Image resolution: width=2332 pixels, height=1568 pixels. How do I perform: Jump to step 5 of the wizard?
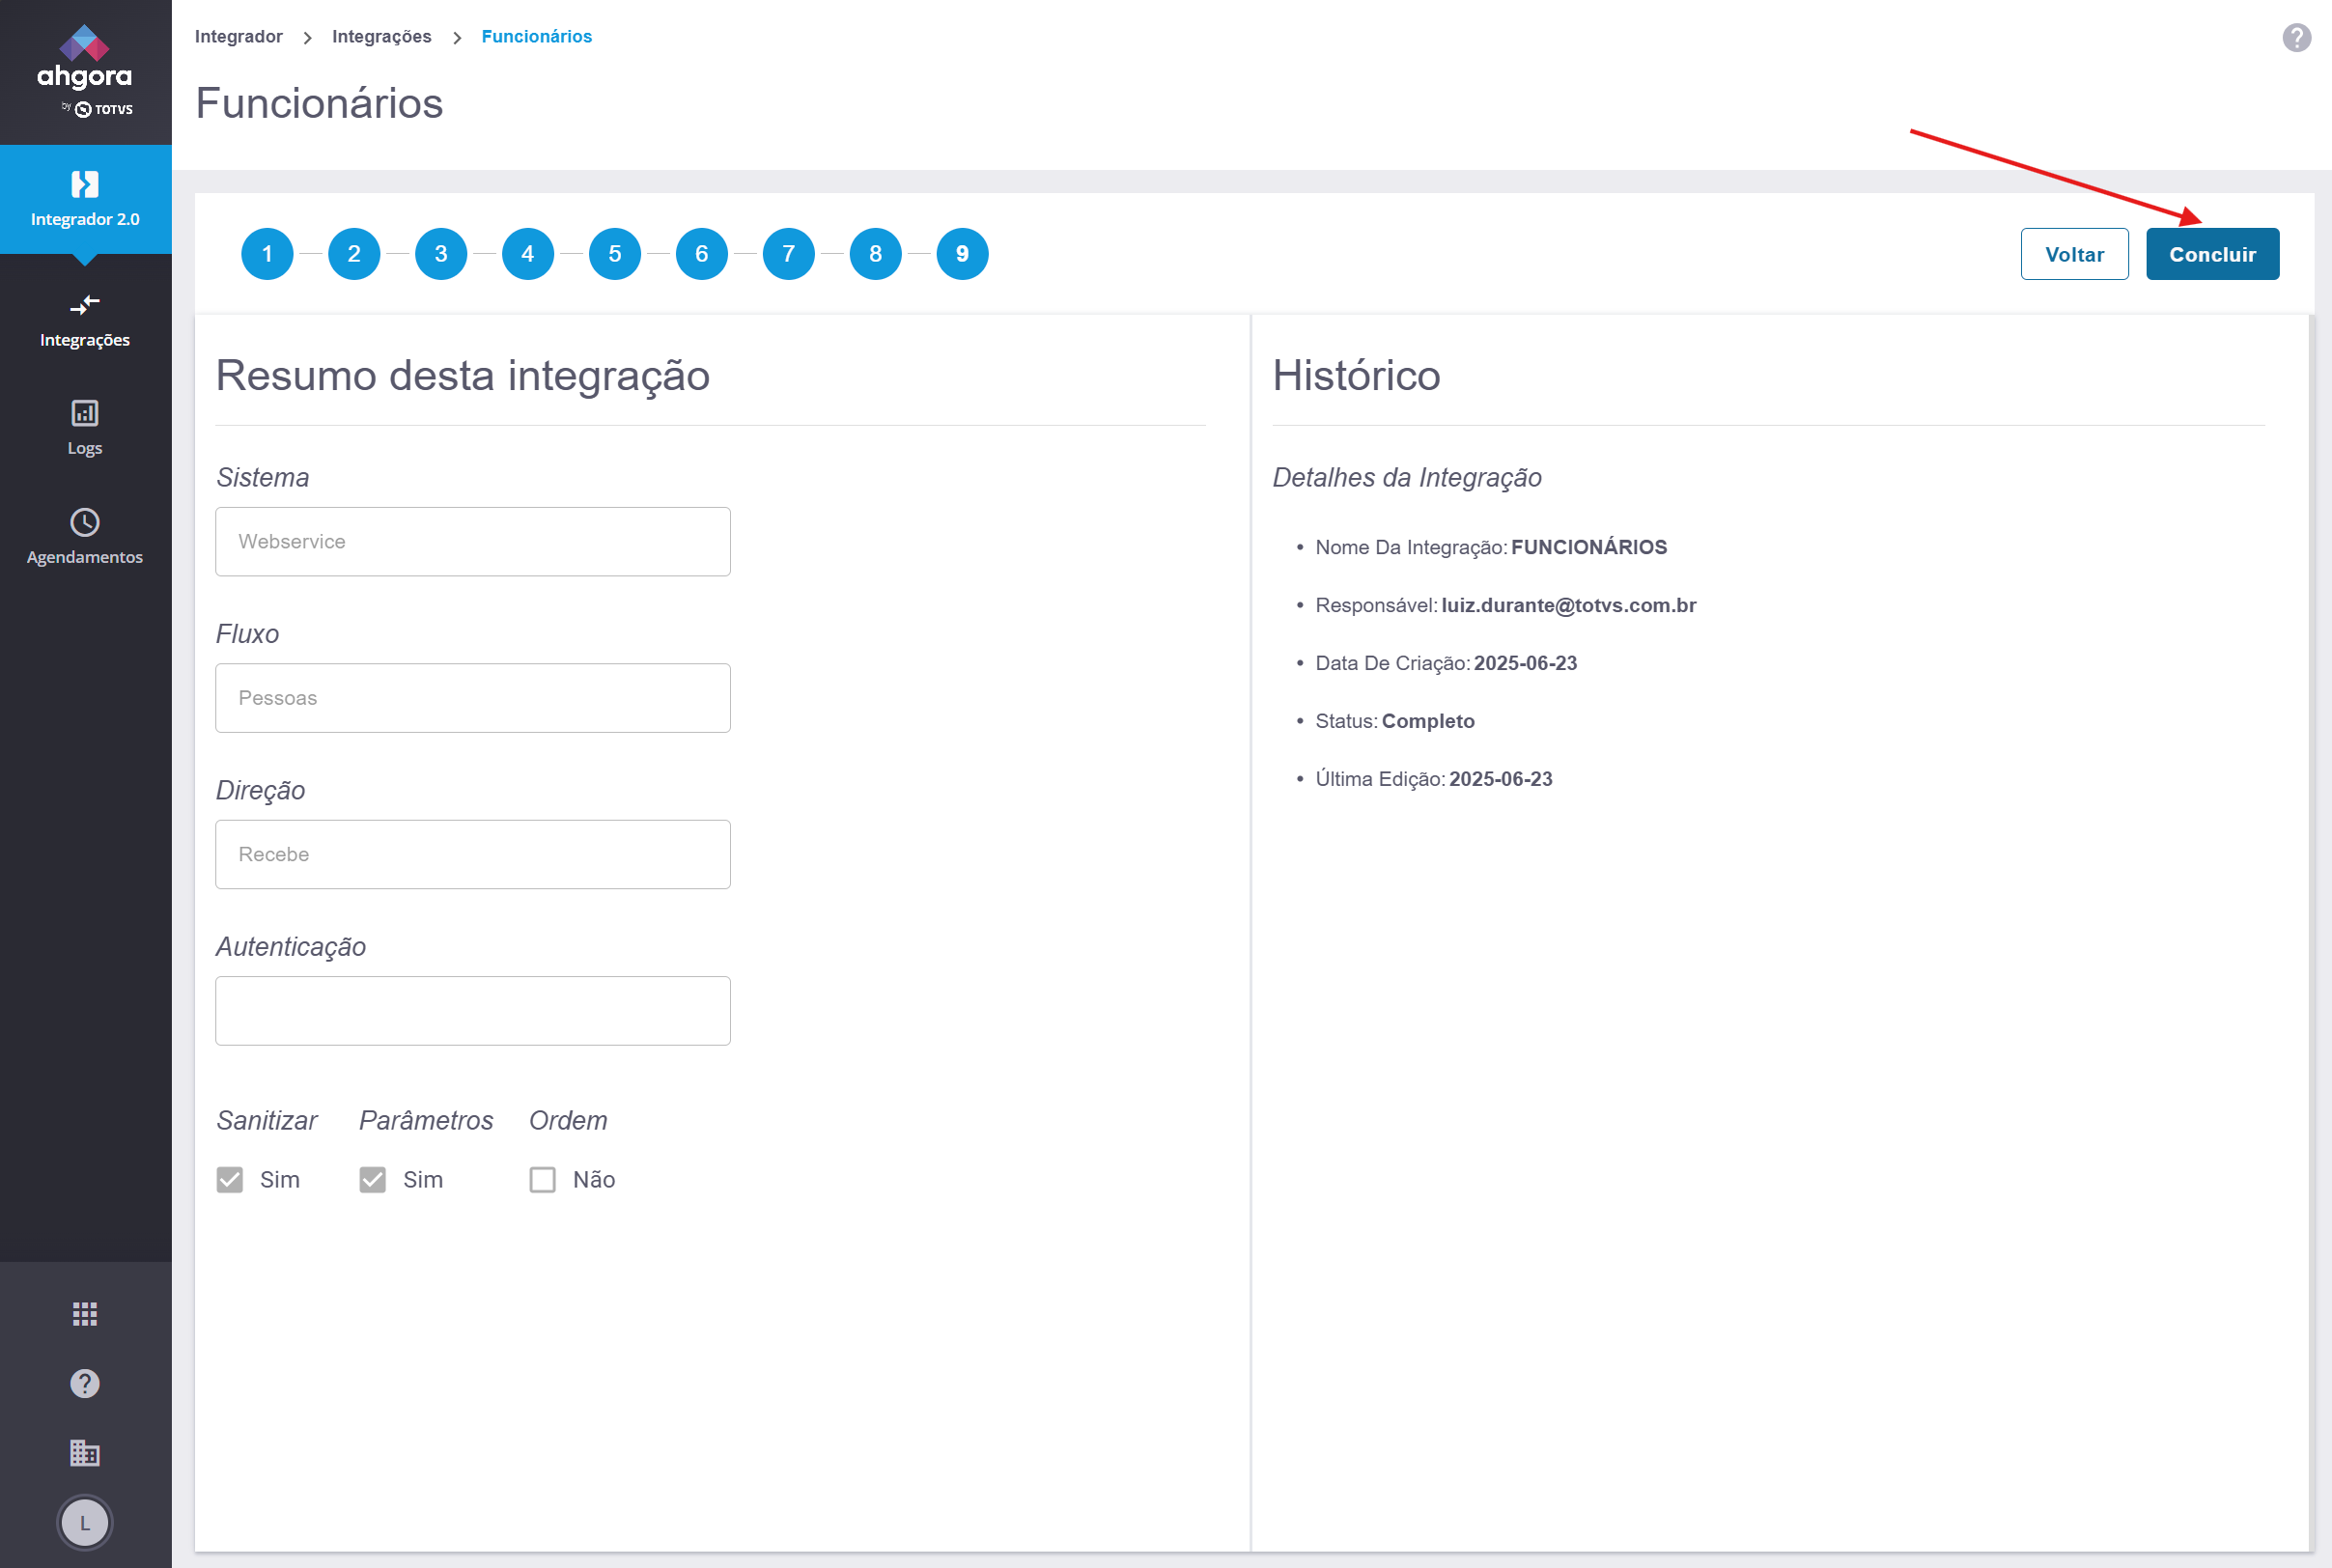coord(615,254)
